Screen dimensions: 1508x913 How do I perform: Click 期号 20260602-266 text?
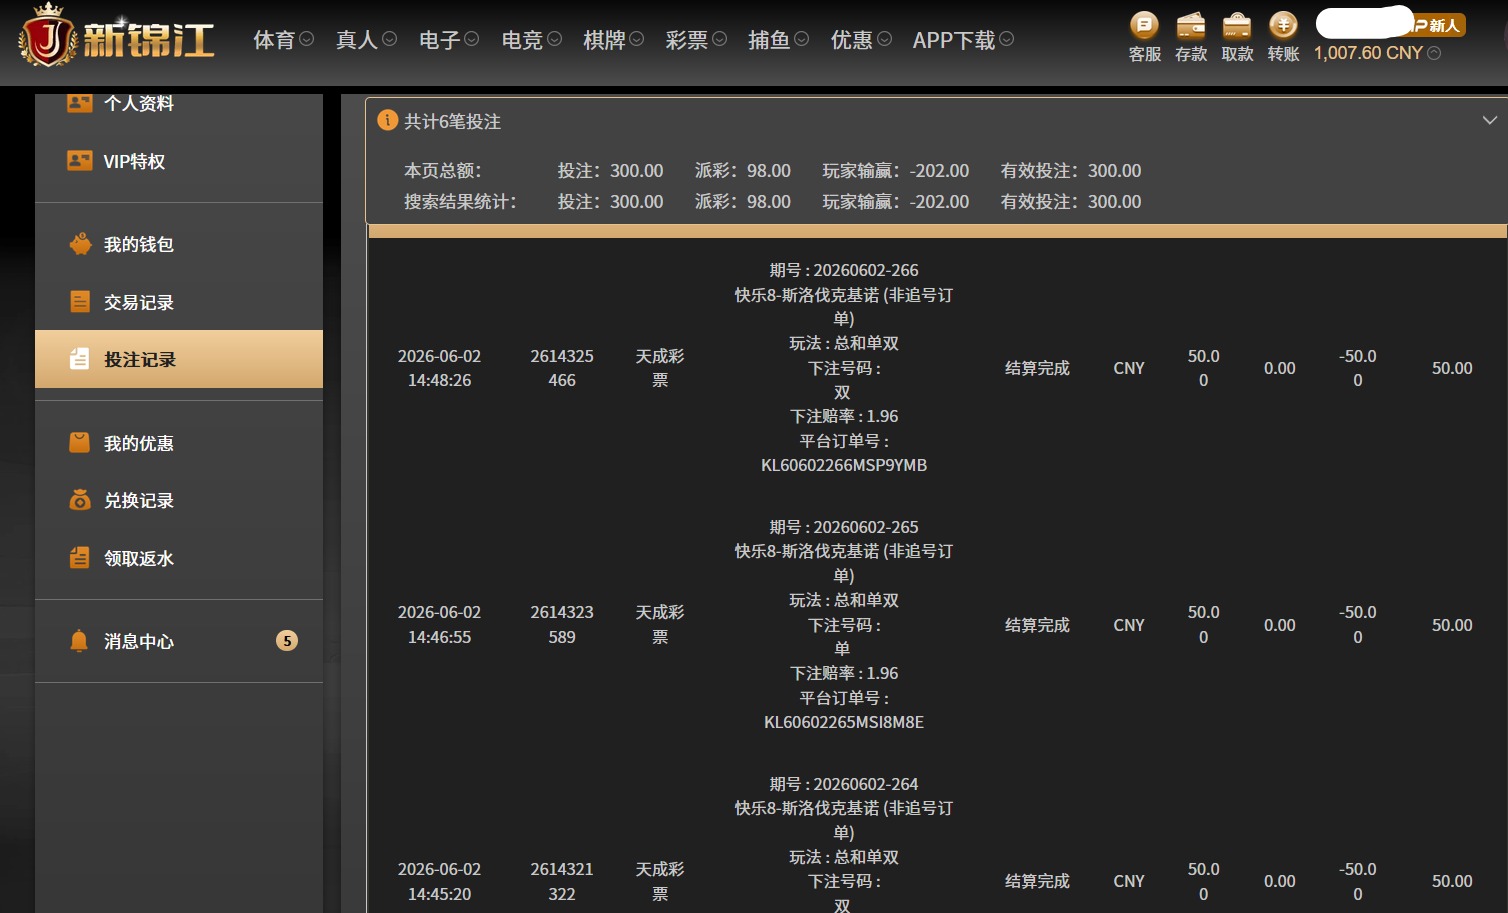coord(844,270)
